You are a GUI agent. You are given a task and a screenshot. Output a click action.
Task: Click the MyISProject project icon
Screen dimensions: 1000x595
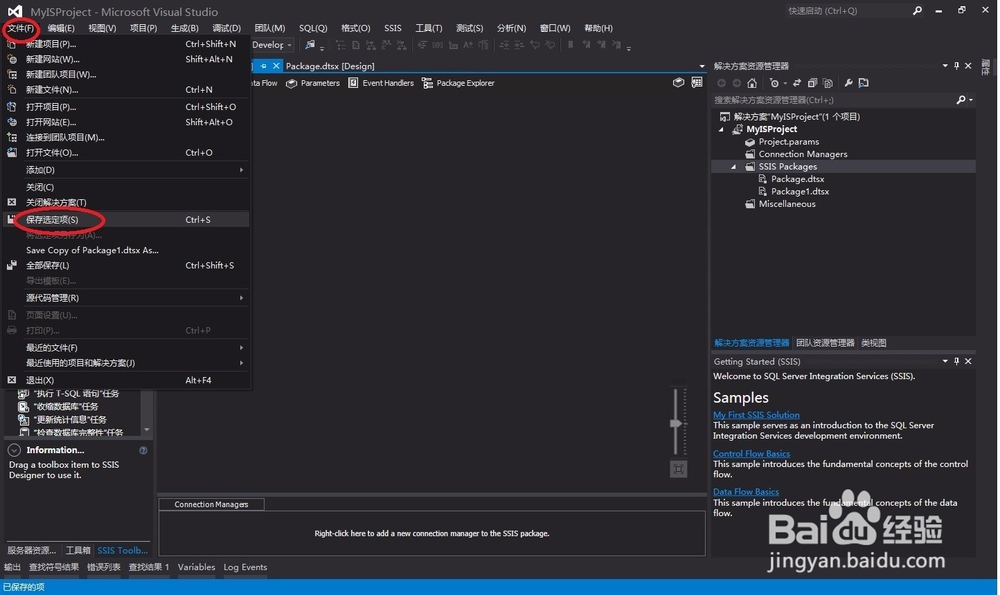(x=737, y=129)
